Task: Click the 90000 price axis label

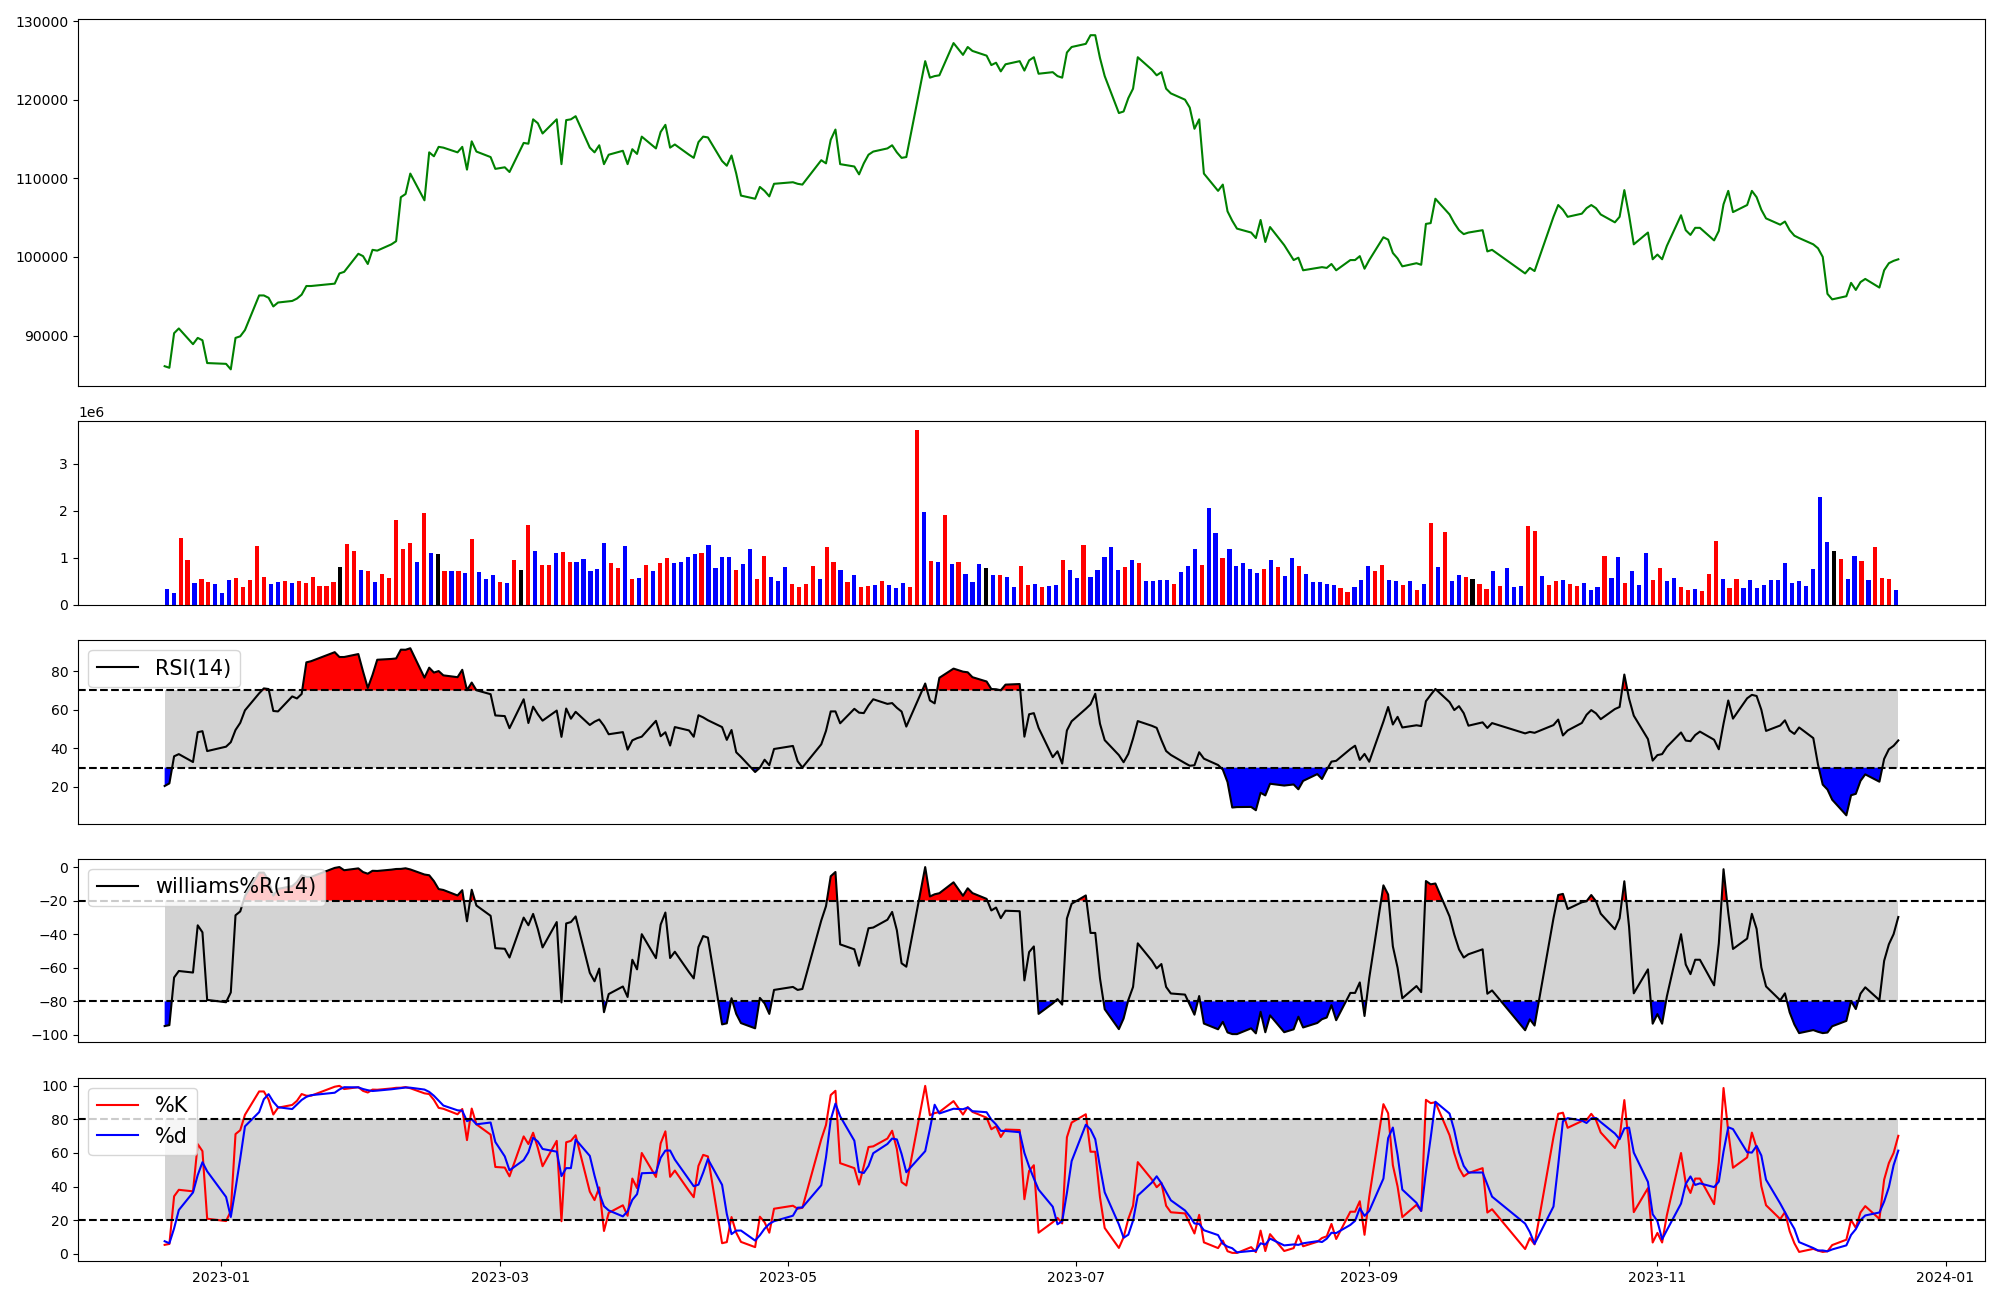Action: coord(46,336)
